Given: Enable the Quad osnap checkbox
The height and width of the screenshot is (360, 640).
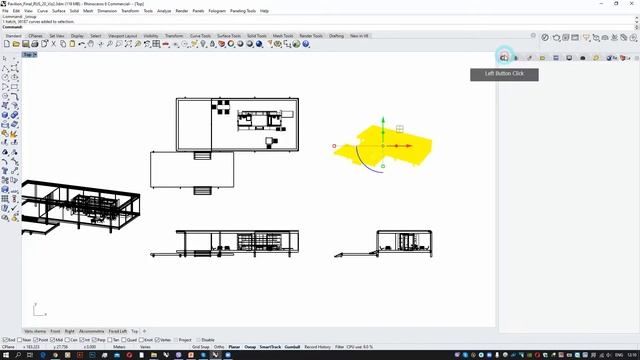Looking at the screenshot, I should (x=124, y=340).
